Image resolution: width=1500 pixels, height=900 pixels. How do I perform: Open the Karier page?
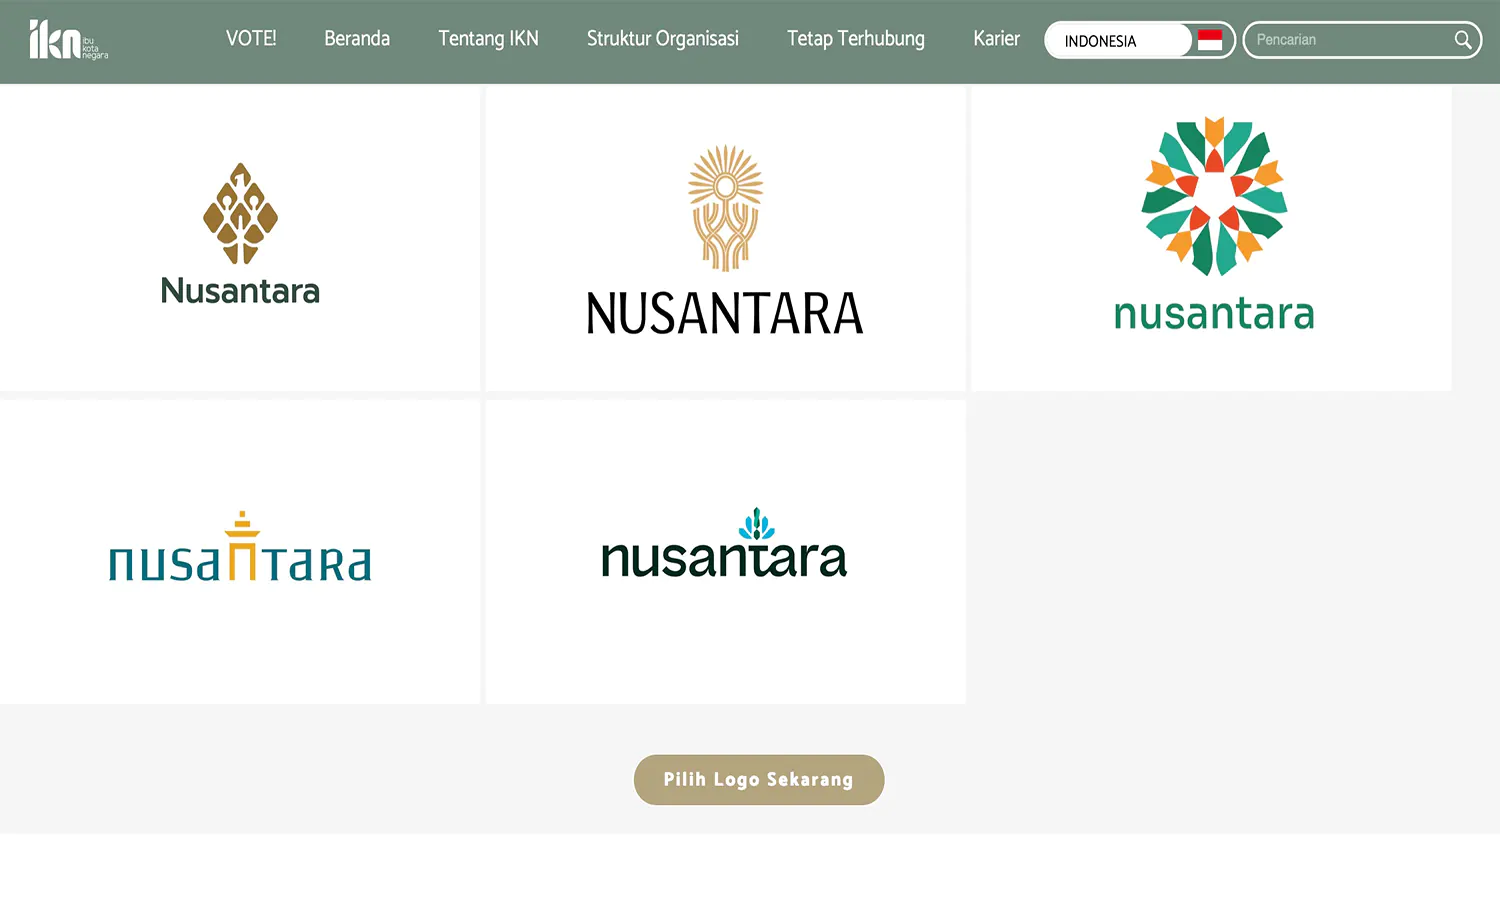click(997, 39)
